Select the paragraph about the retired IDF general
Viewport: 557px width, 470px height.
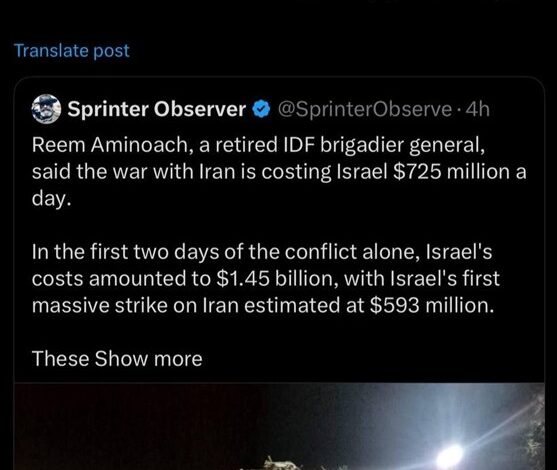(279, 172)
